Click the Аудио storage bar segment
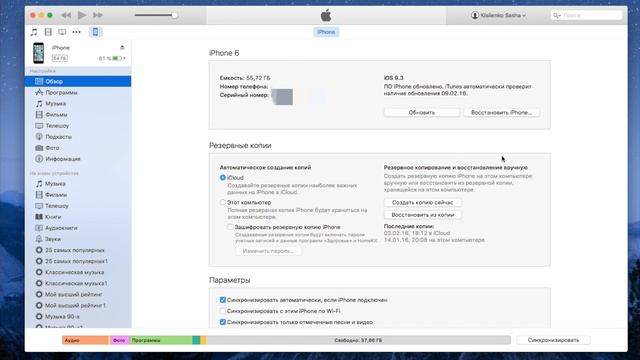The image size is (640, 360). coord(86,340)
